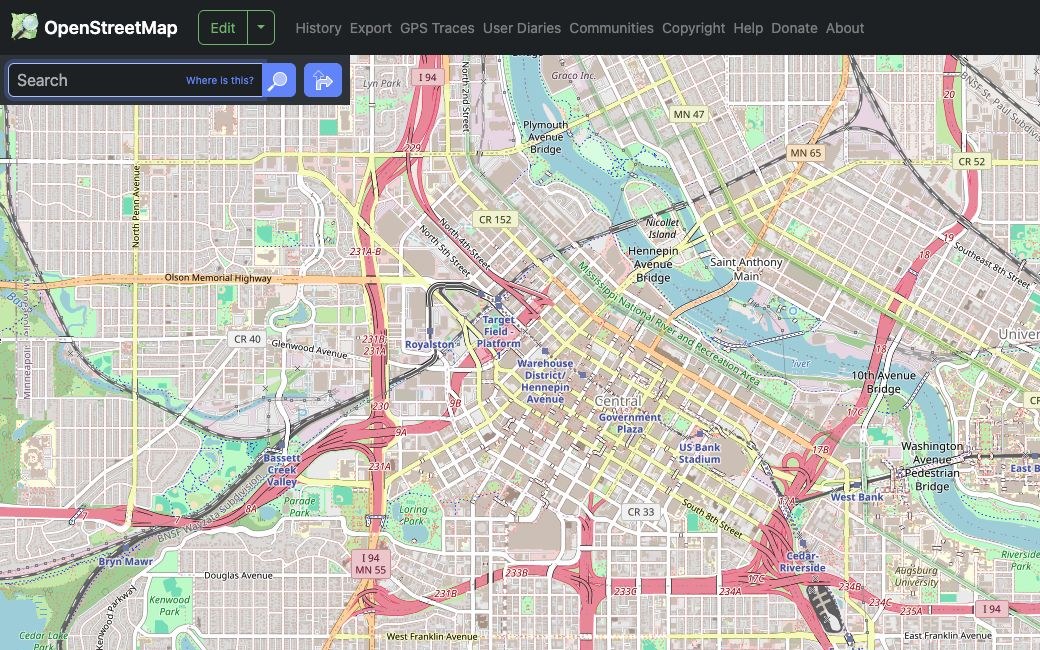Focus the Search input field
The image size is (1040, 650).
point(135,80)
